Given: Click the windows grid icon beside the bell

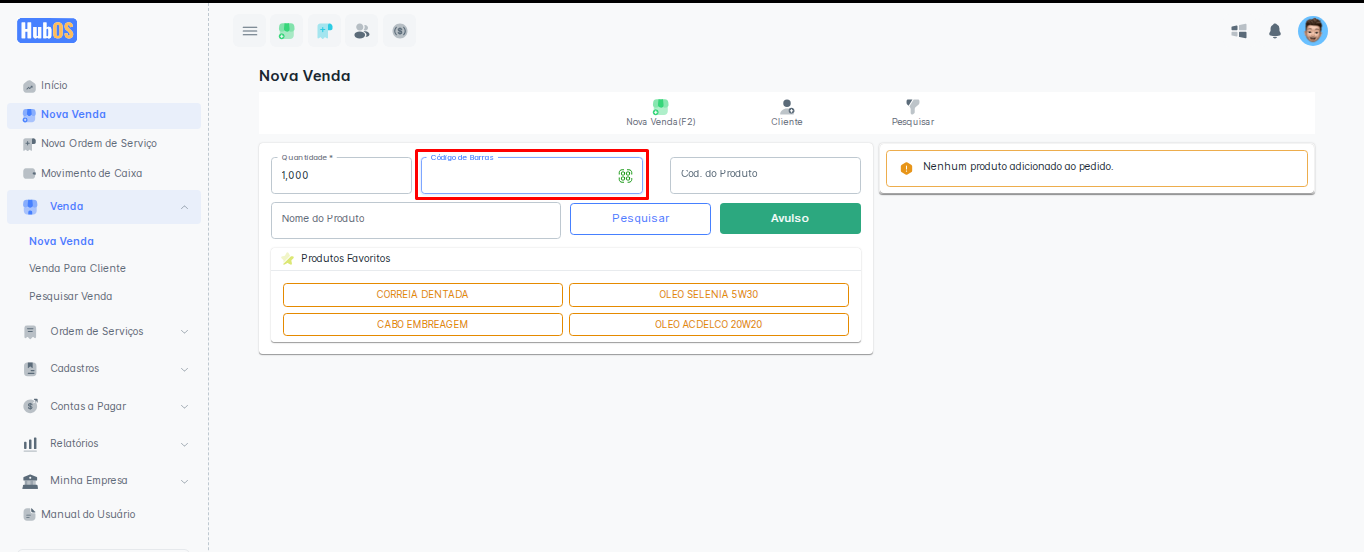Looking at the screenshot, I should click(x=1239, y=31).
